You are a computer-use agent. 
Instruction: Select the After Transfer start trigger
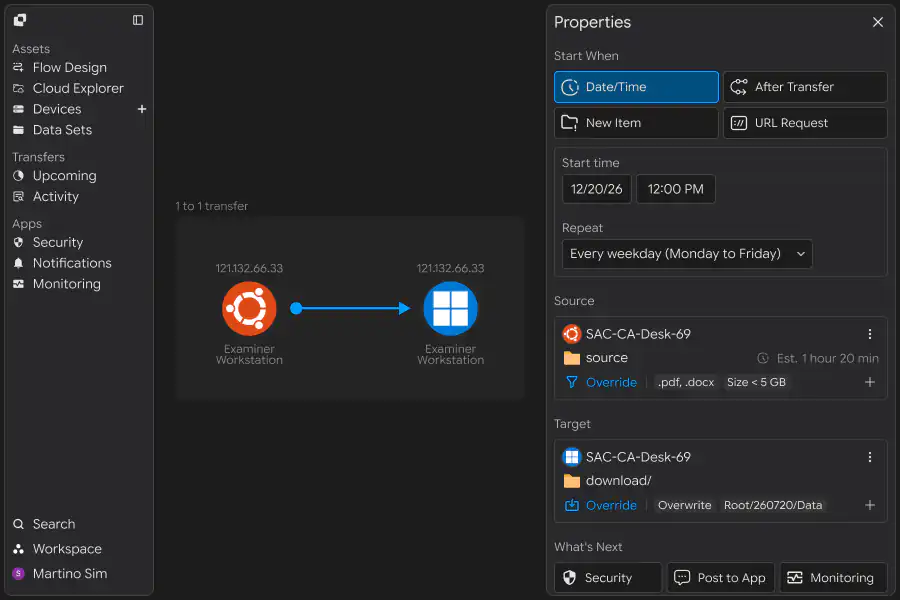coord(805,87)
